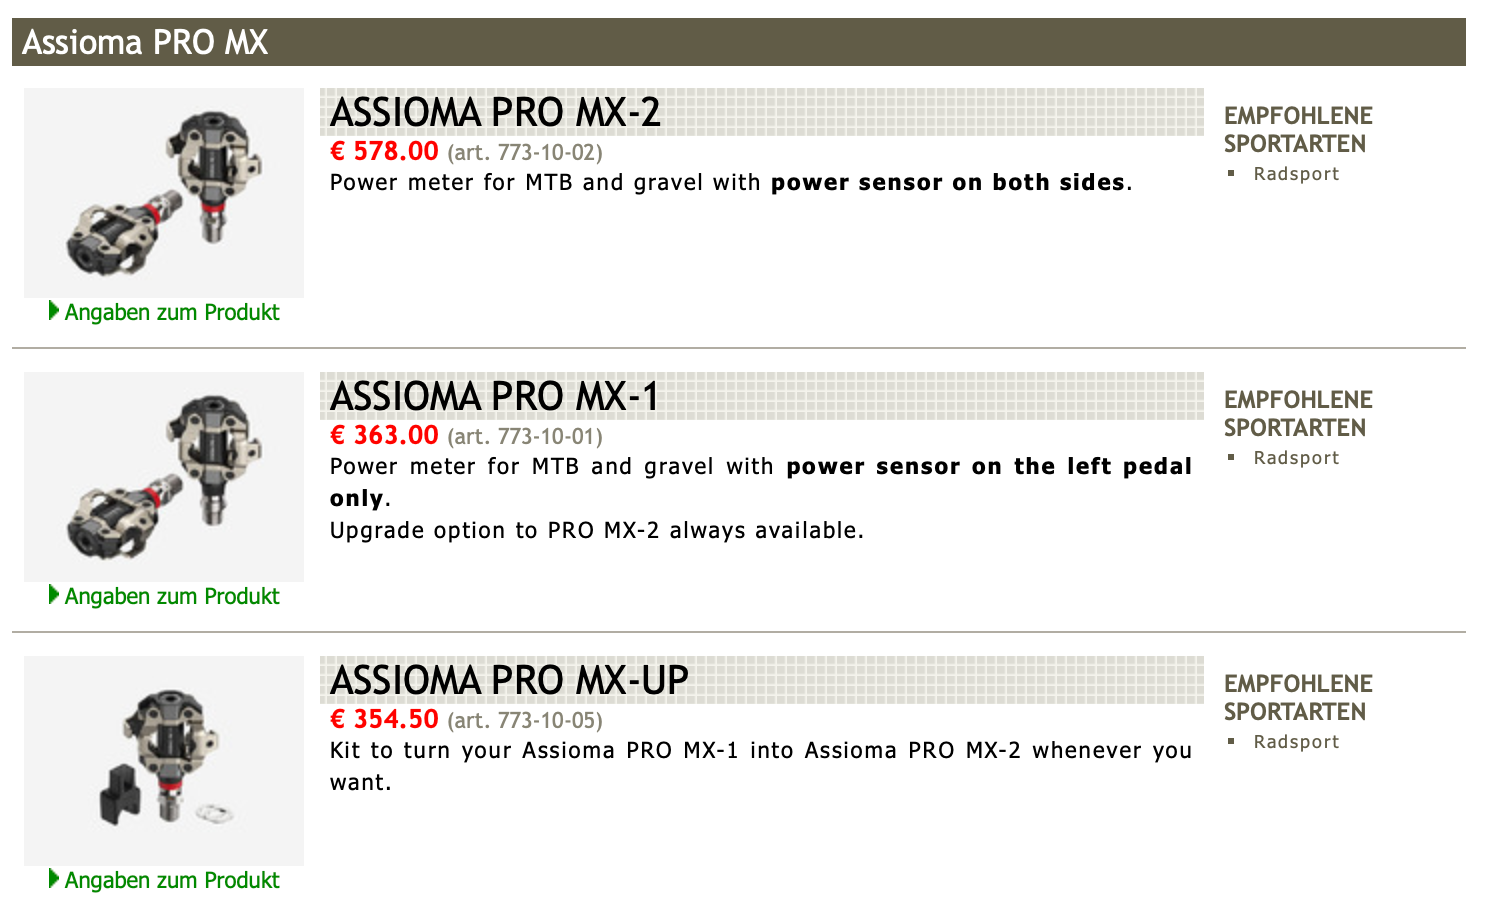Click Radsport in the MX-1 row

tap(1296, 458)
